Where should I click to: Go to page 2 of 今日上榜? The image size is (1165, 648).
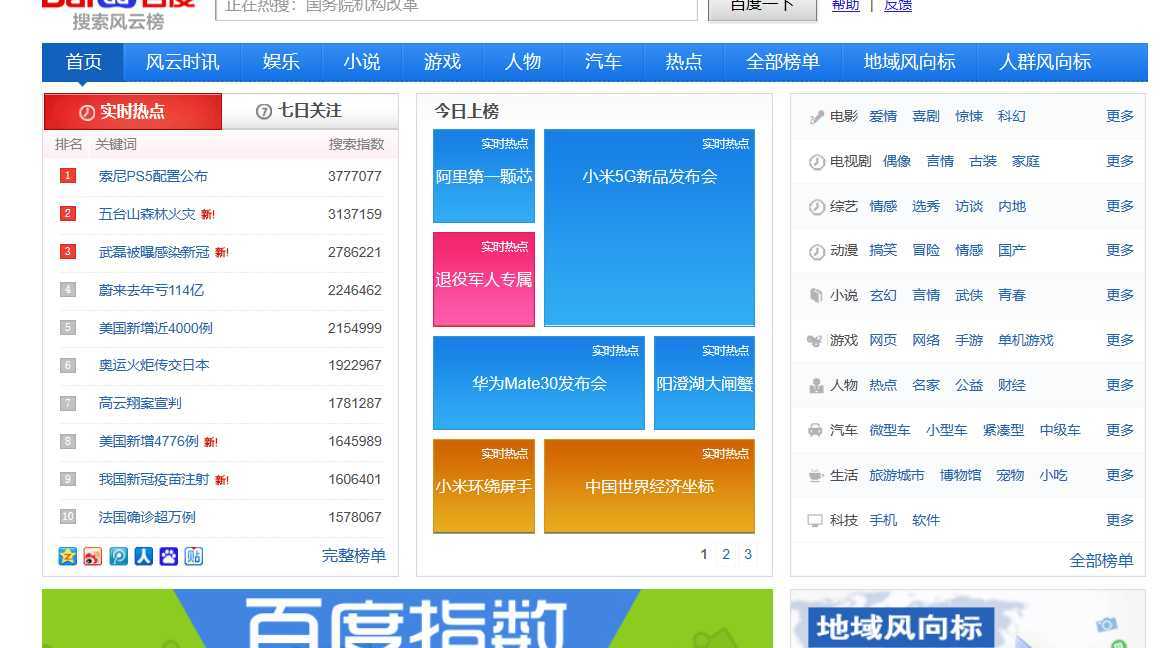pyautogui.click(x=726, y=554)
